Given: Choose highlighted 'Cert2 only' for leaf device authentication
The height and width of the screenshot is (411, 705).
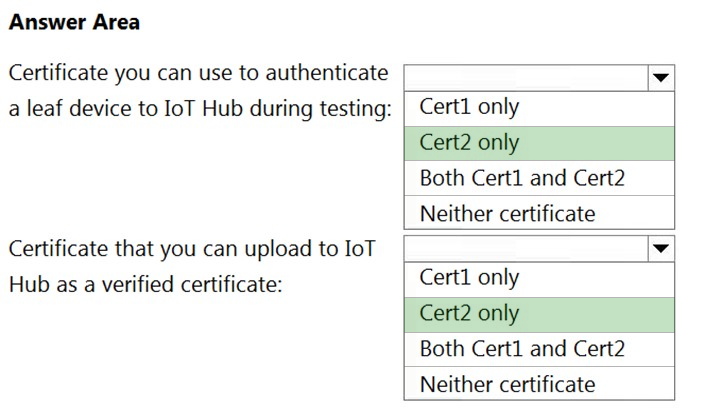Looking at the screenshot, I should coord(539,143).
